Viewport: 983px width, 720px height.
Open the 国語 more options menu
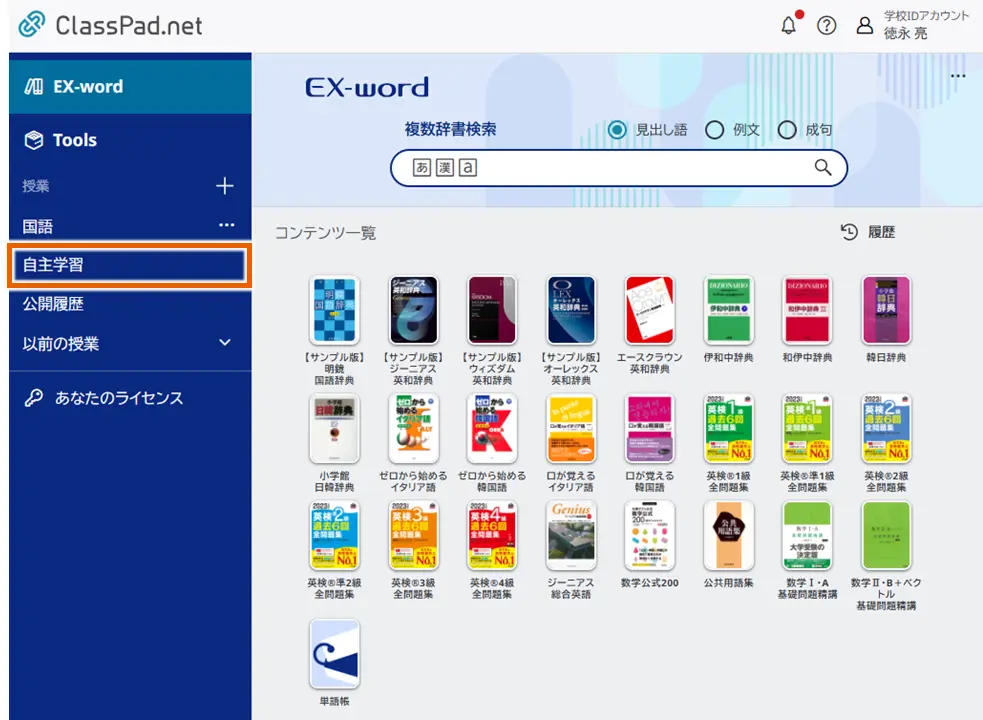[227, 226]
